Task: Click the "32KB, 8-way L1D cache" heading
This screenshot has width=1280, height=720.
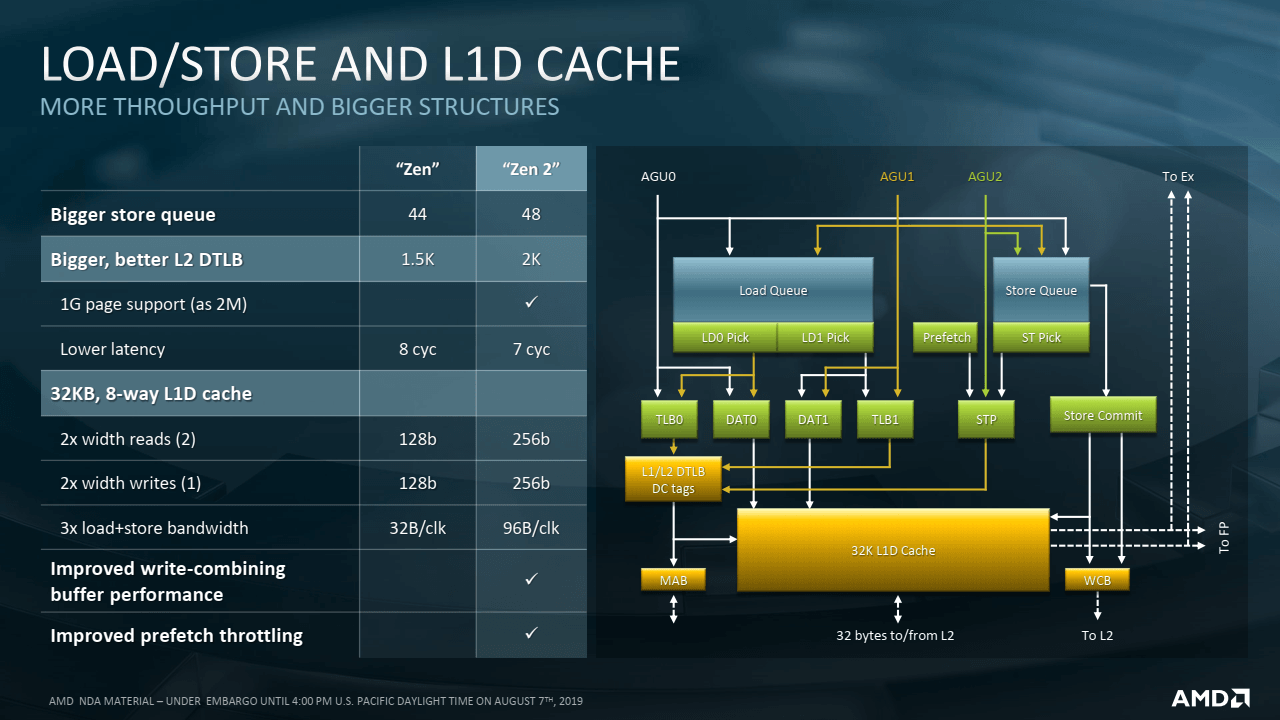Action: coord(151,393)
